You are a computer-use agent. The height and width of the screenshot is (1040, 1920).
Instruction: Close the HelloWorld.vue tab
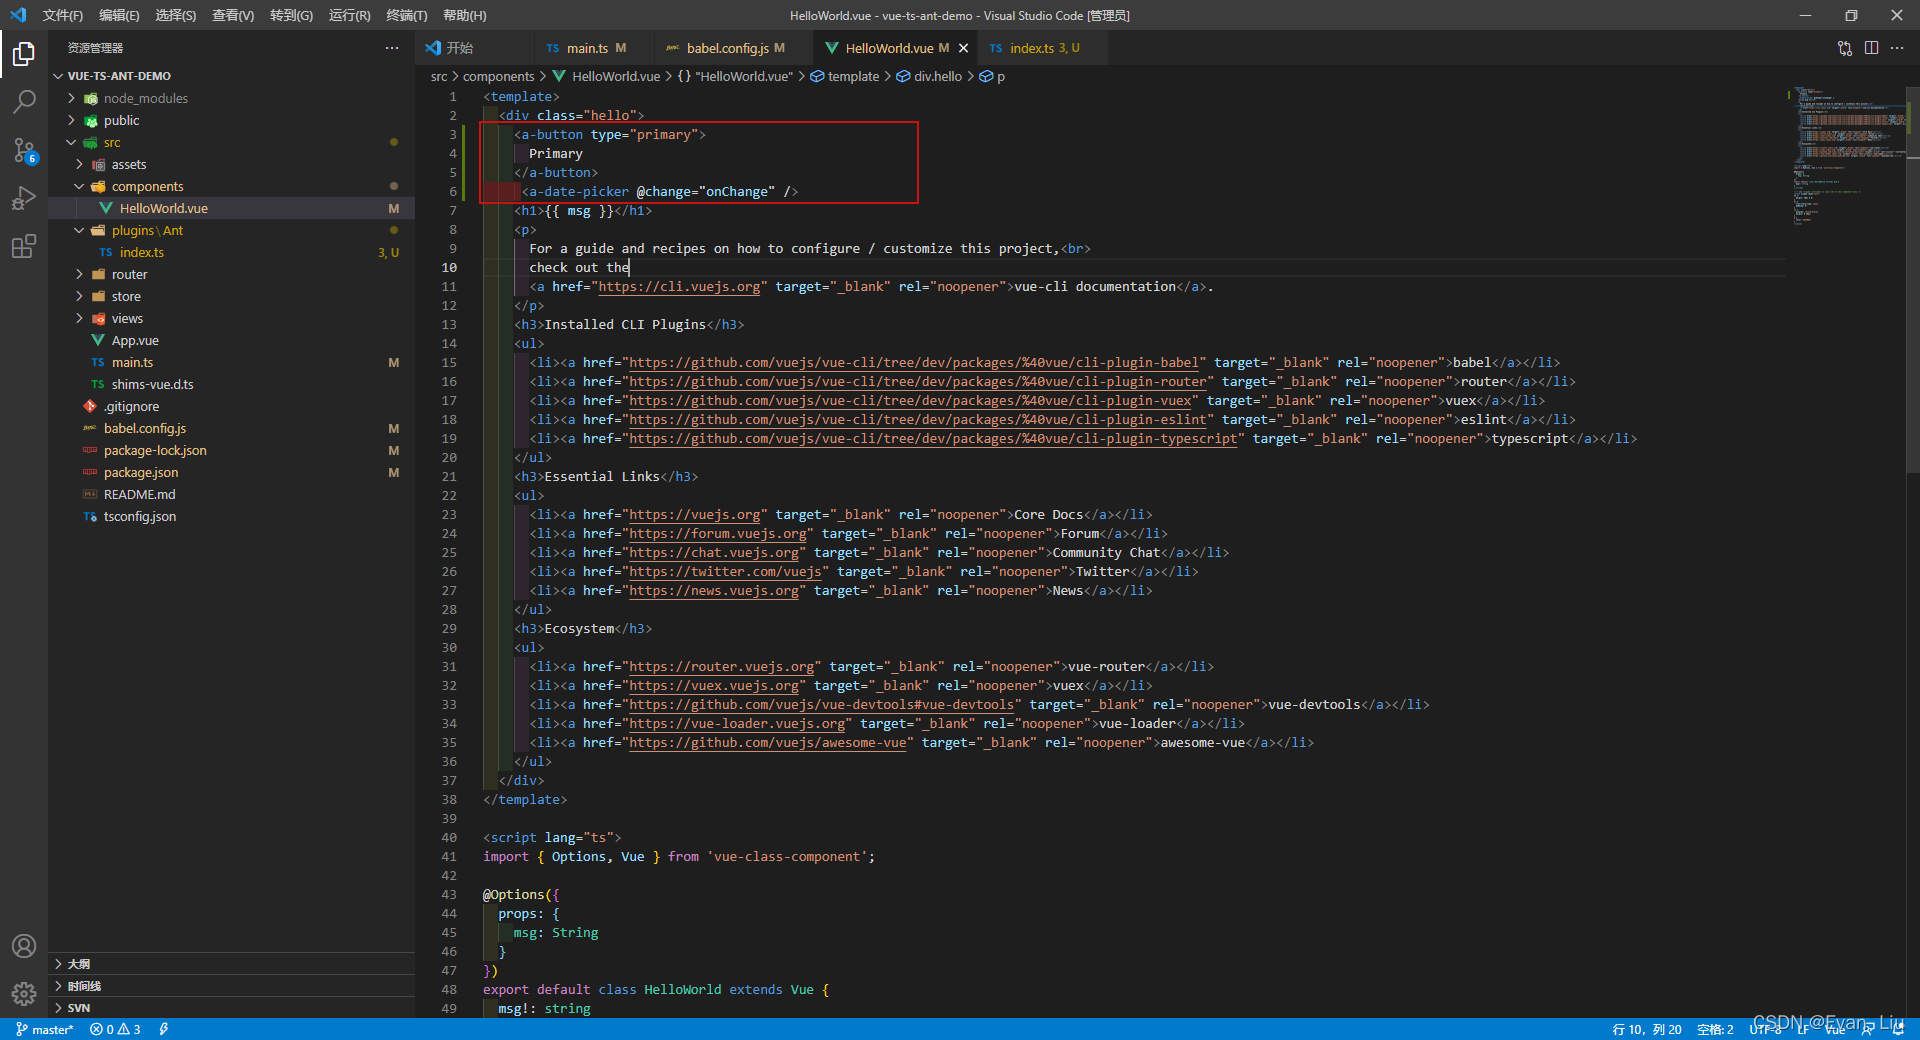(963, 48)
